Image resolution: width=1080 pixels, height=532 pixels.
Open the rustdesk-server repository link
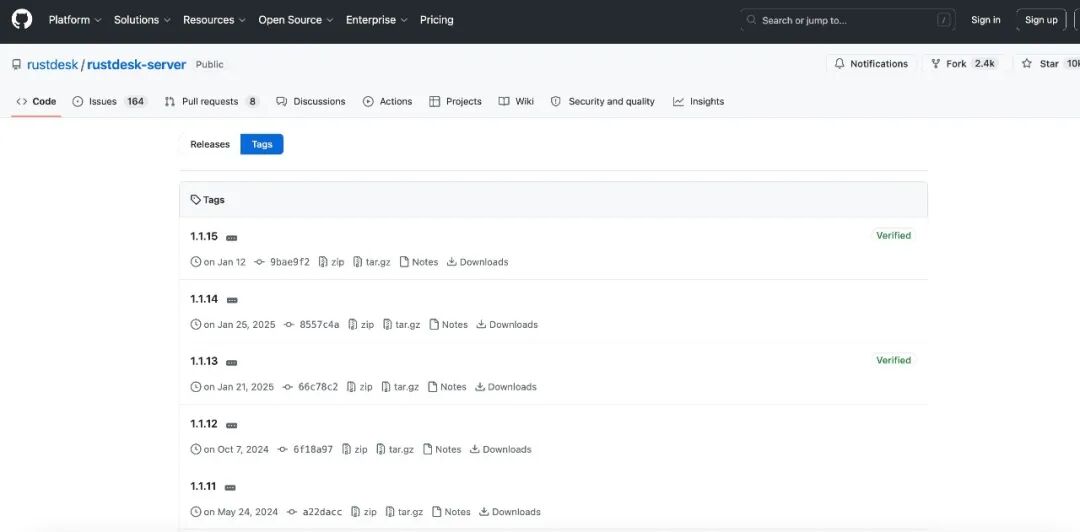click(x=136, y=64)
